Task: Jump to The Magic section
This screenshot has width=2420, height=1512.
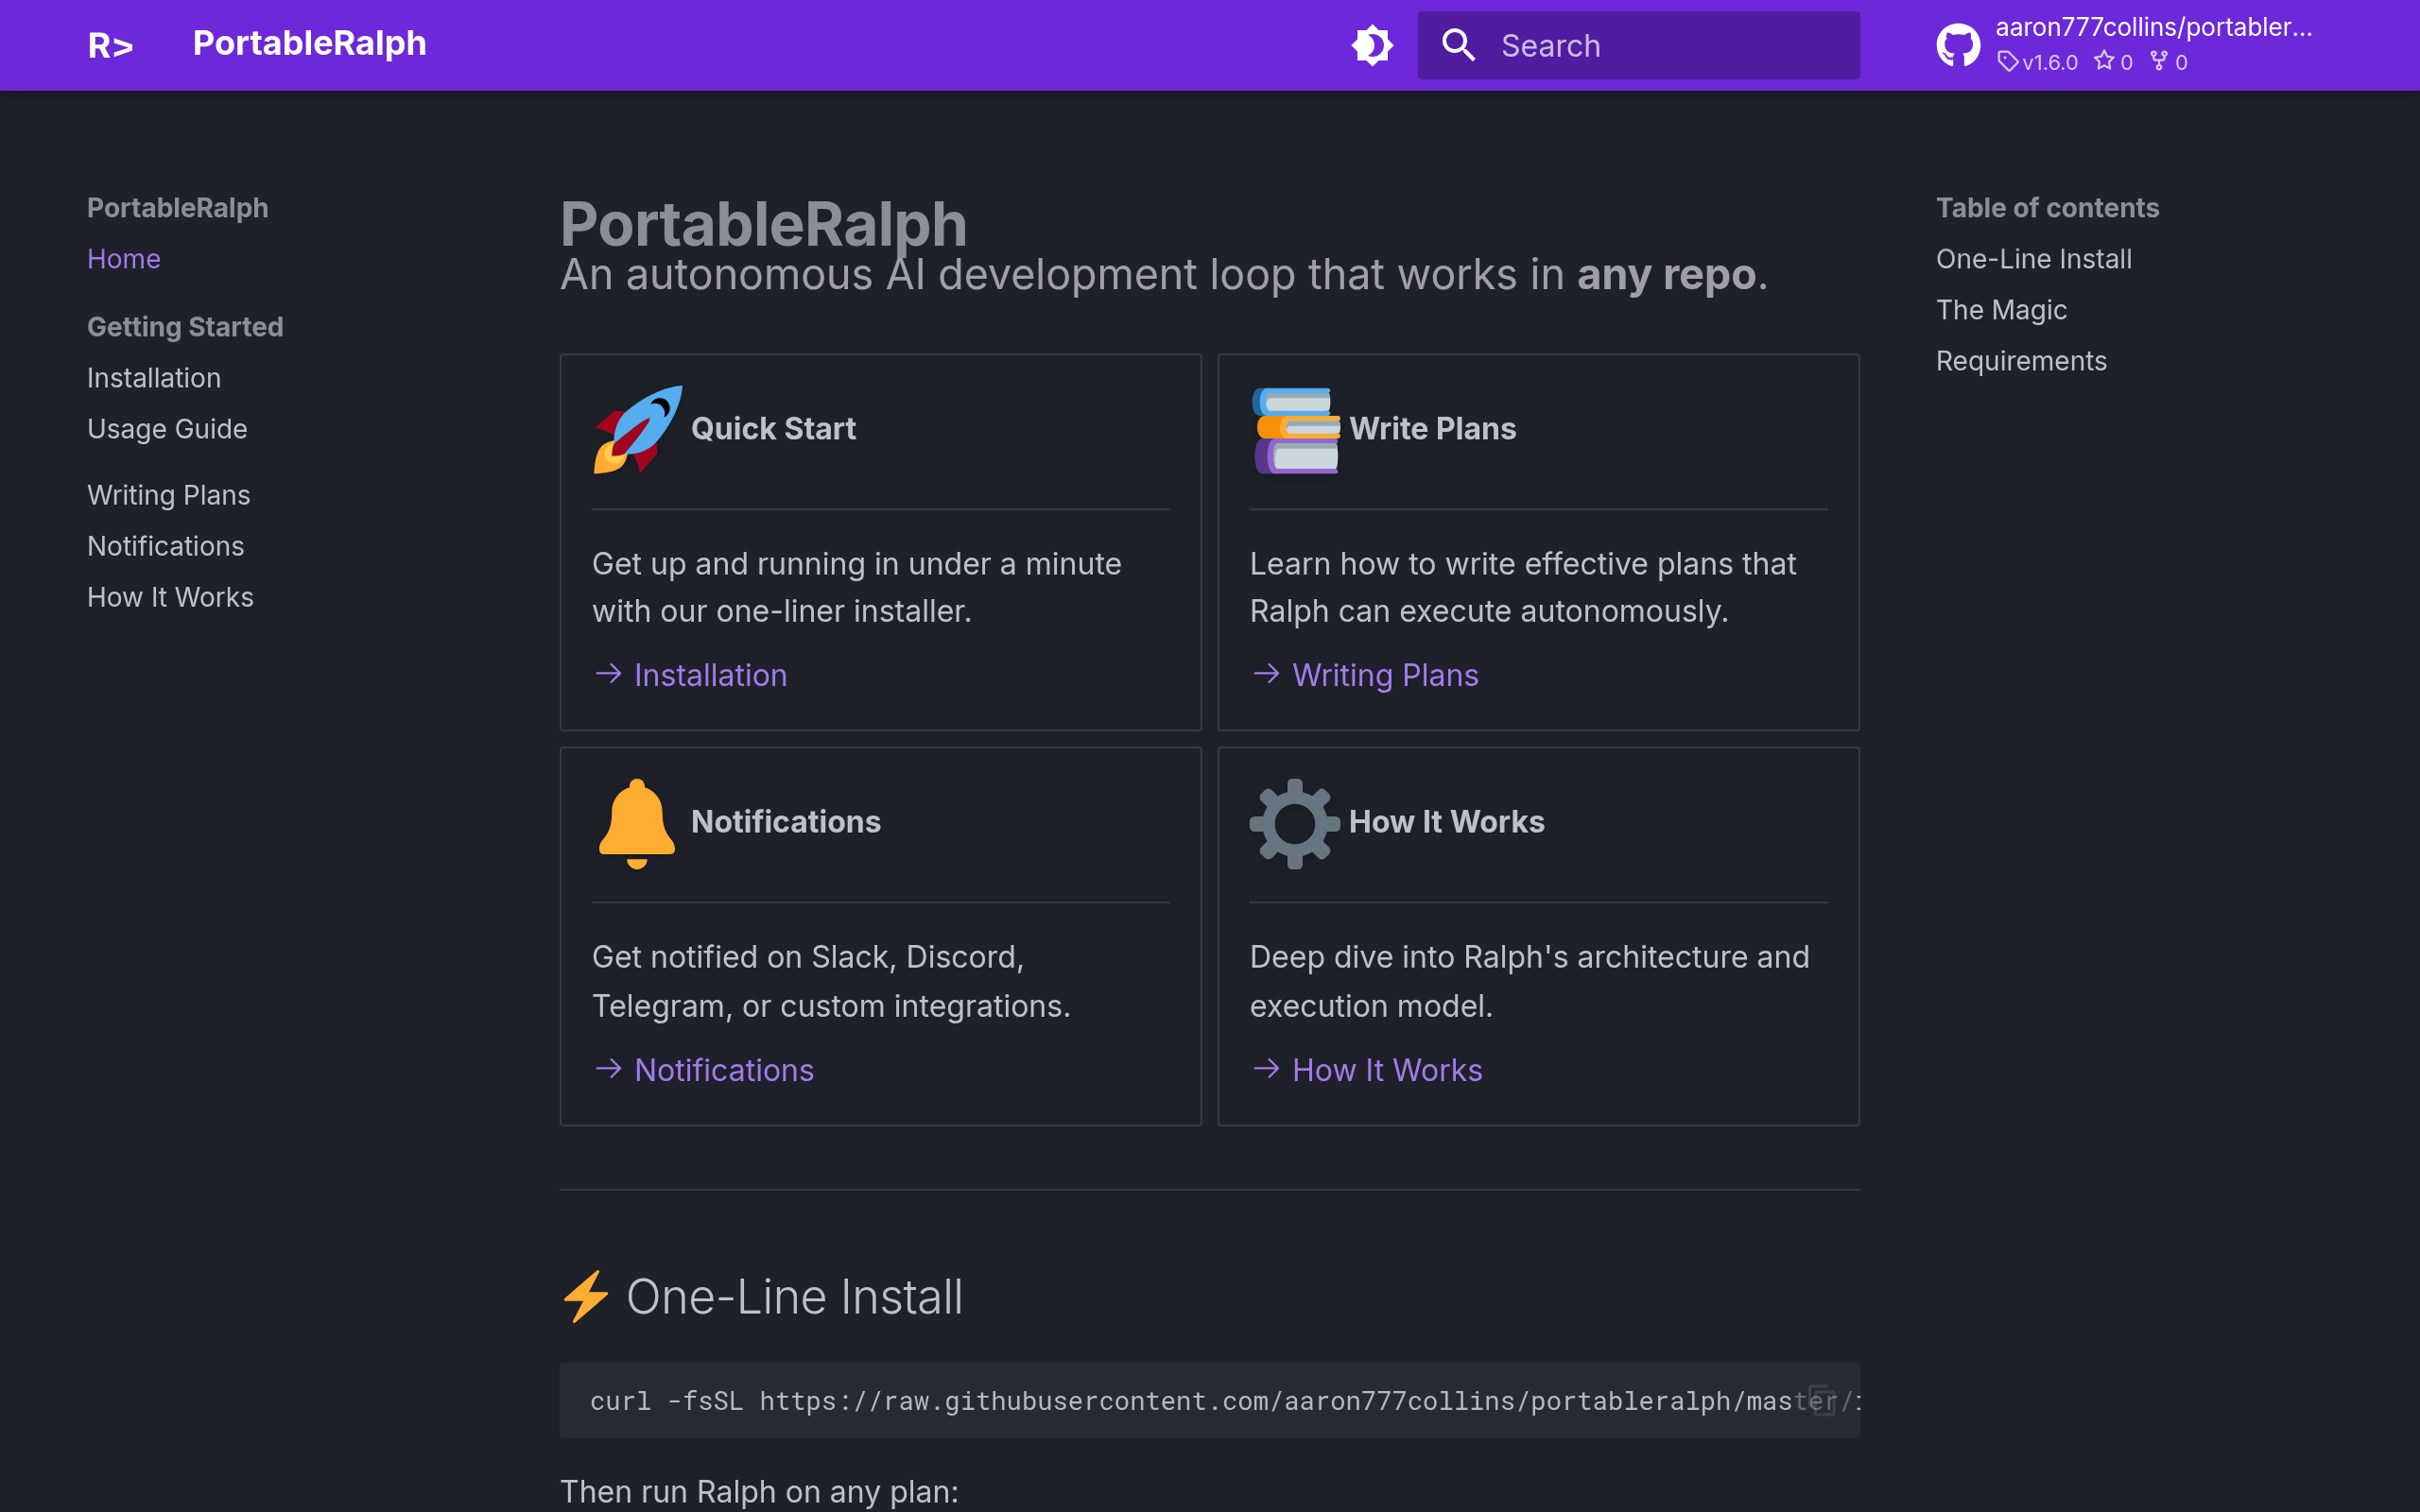Action: click(x=2000, y=310)
